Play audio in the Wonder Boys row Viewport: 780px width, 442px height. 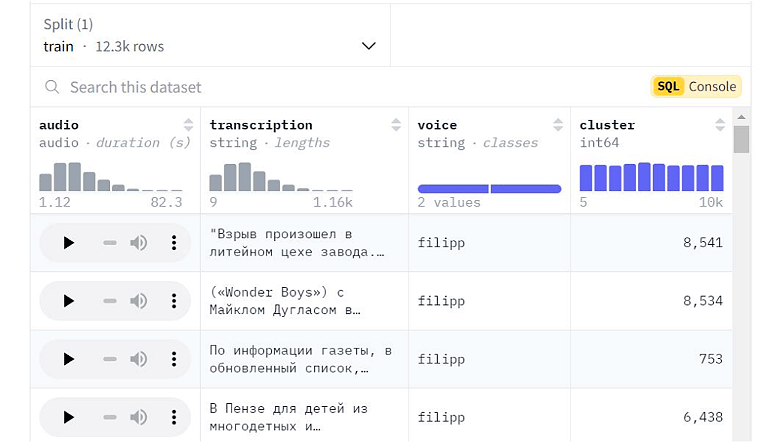tap(68, 301)
